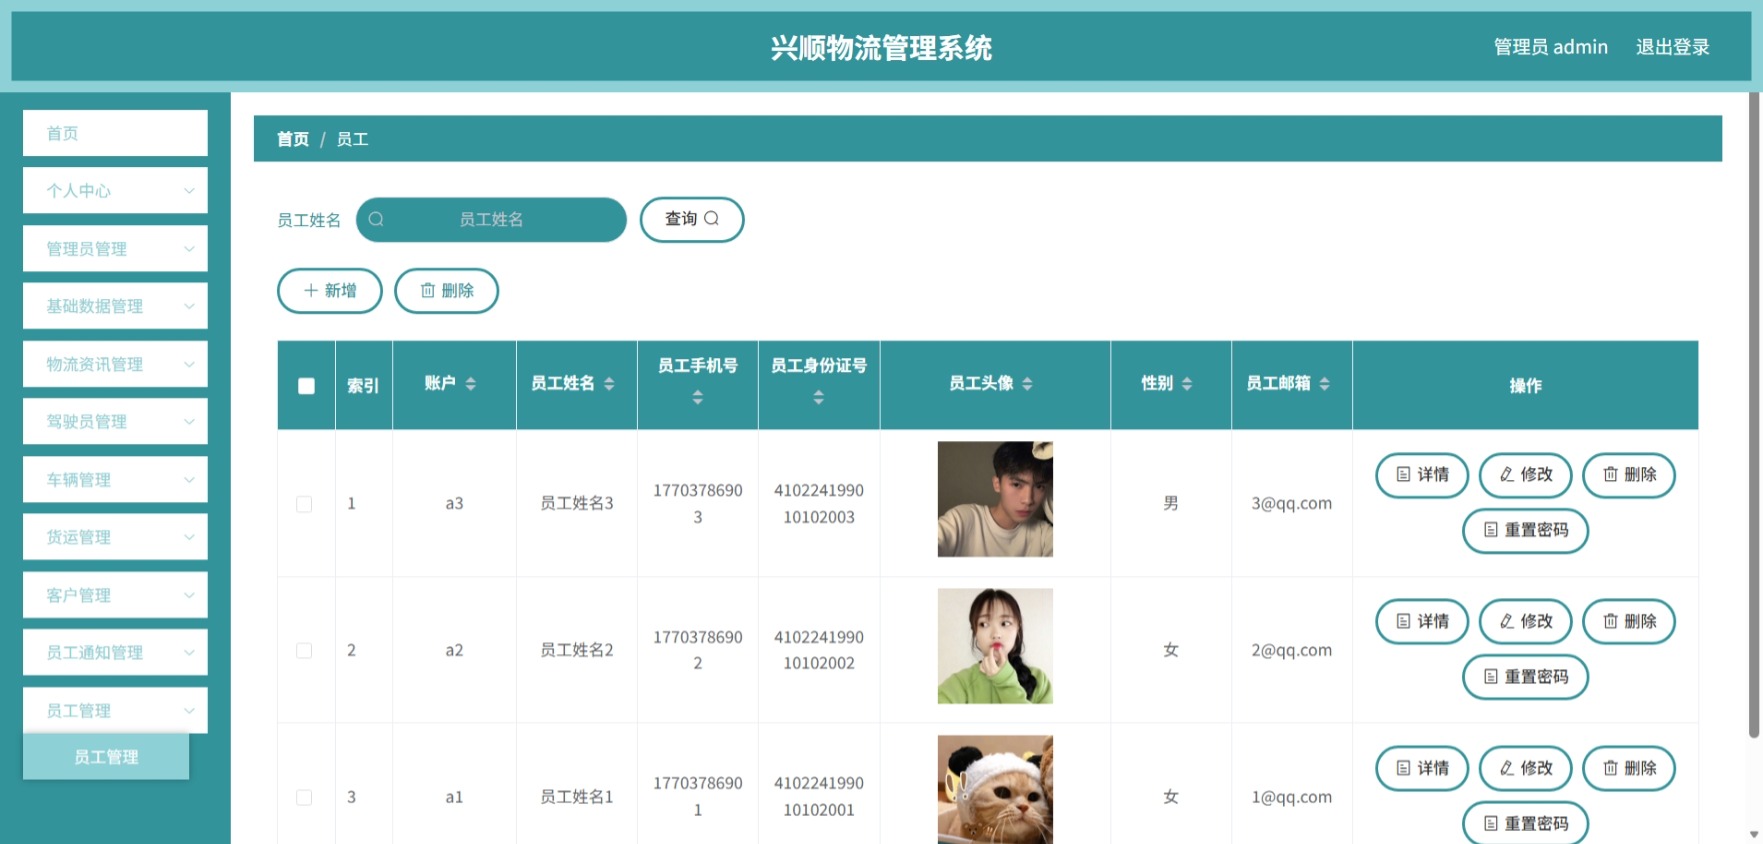Click 管理员 admin in the header
Screen dimensions: 1763x844
tap(1550, 47)
